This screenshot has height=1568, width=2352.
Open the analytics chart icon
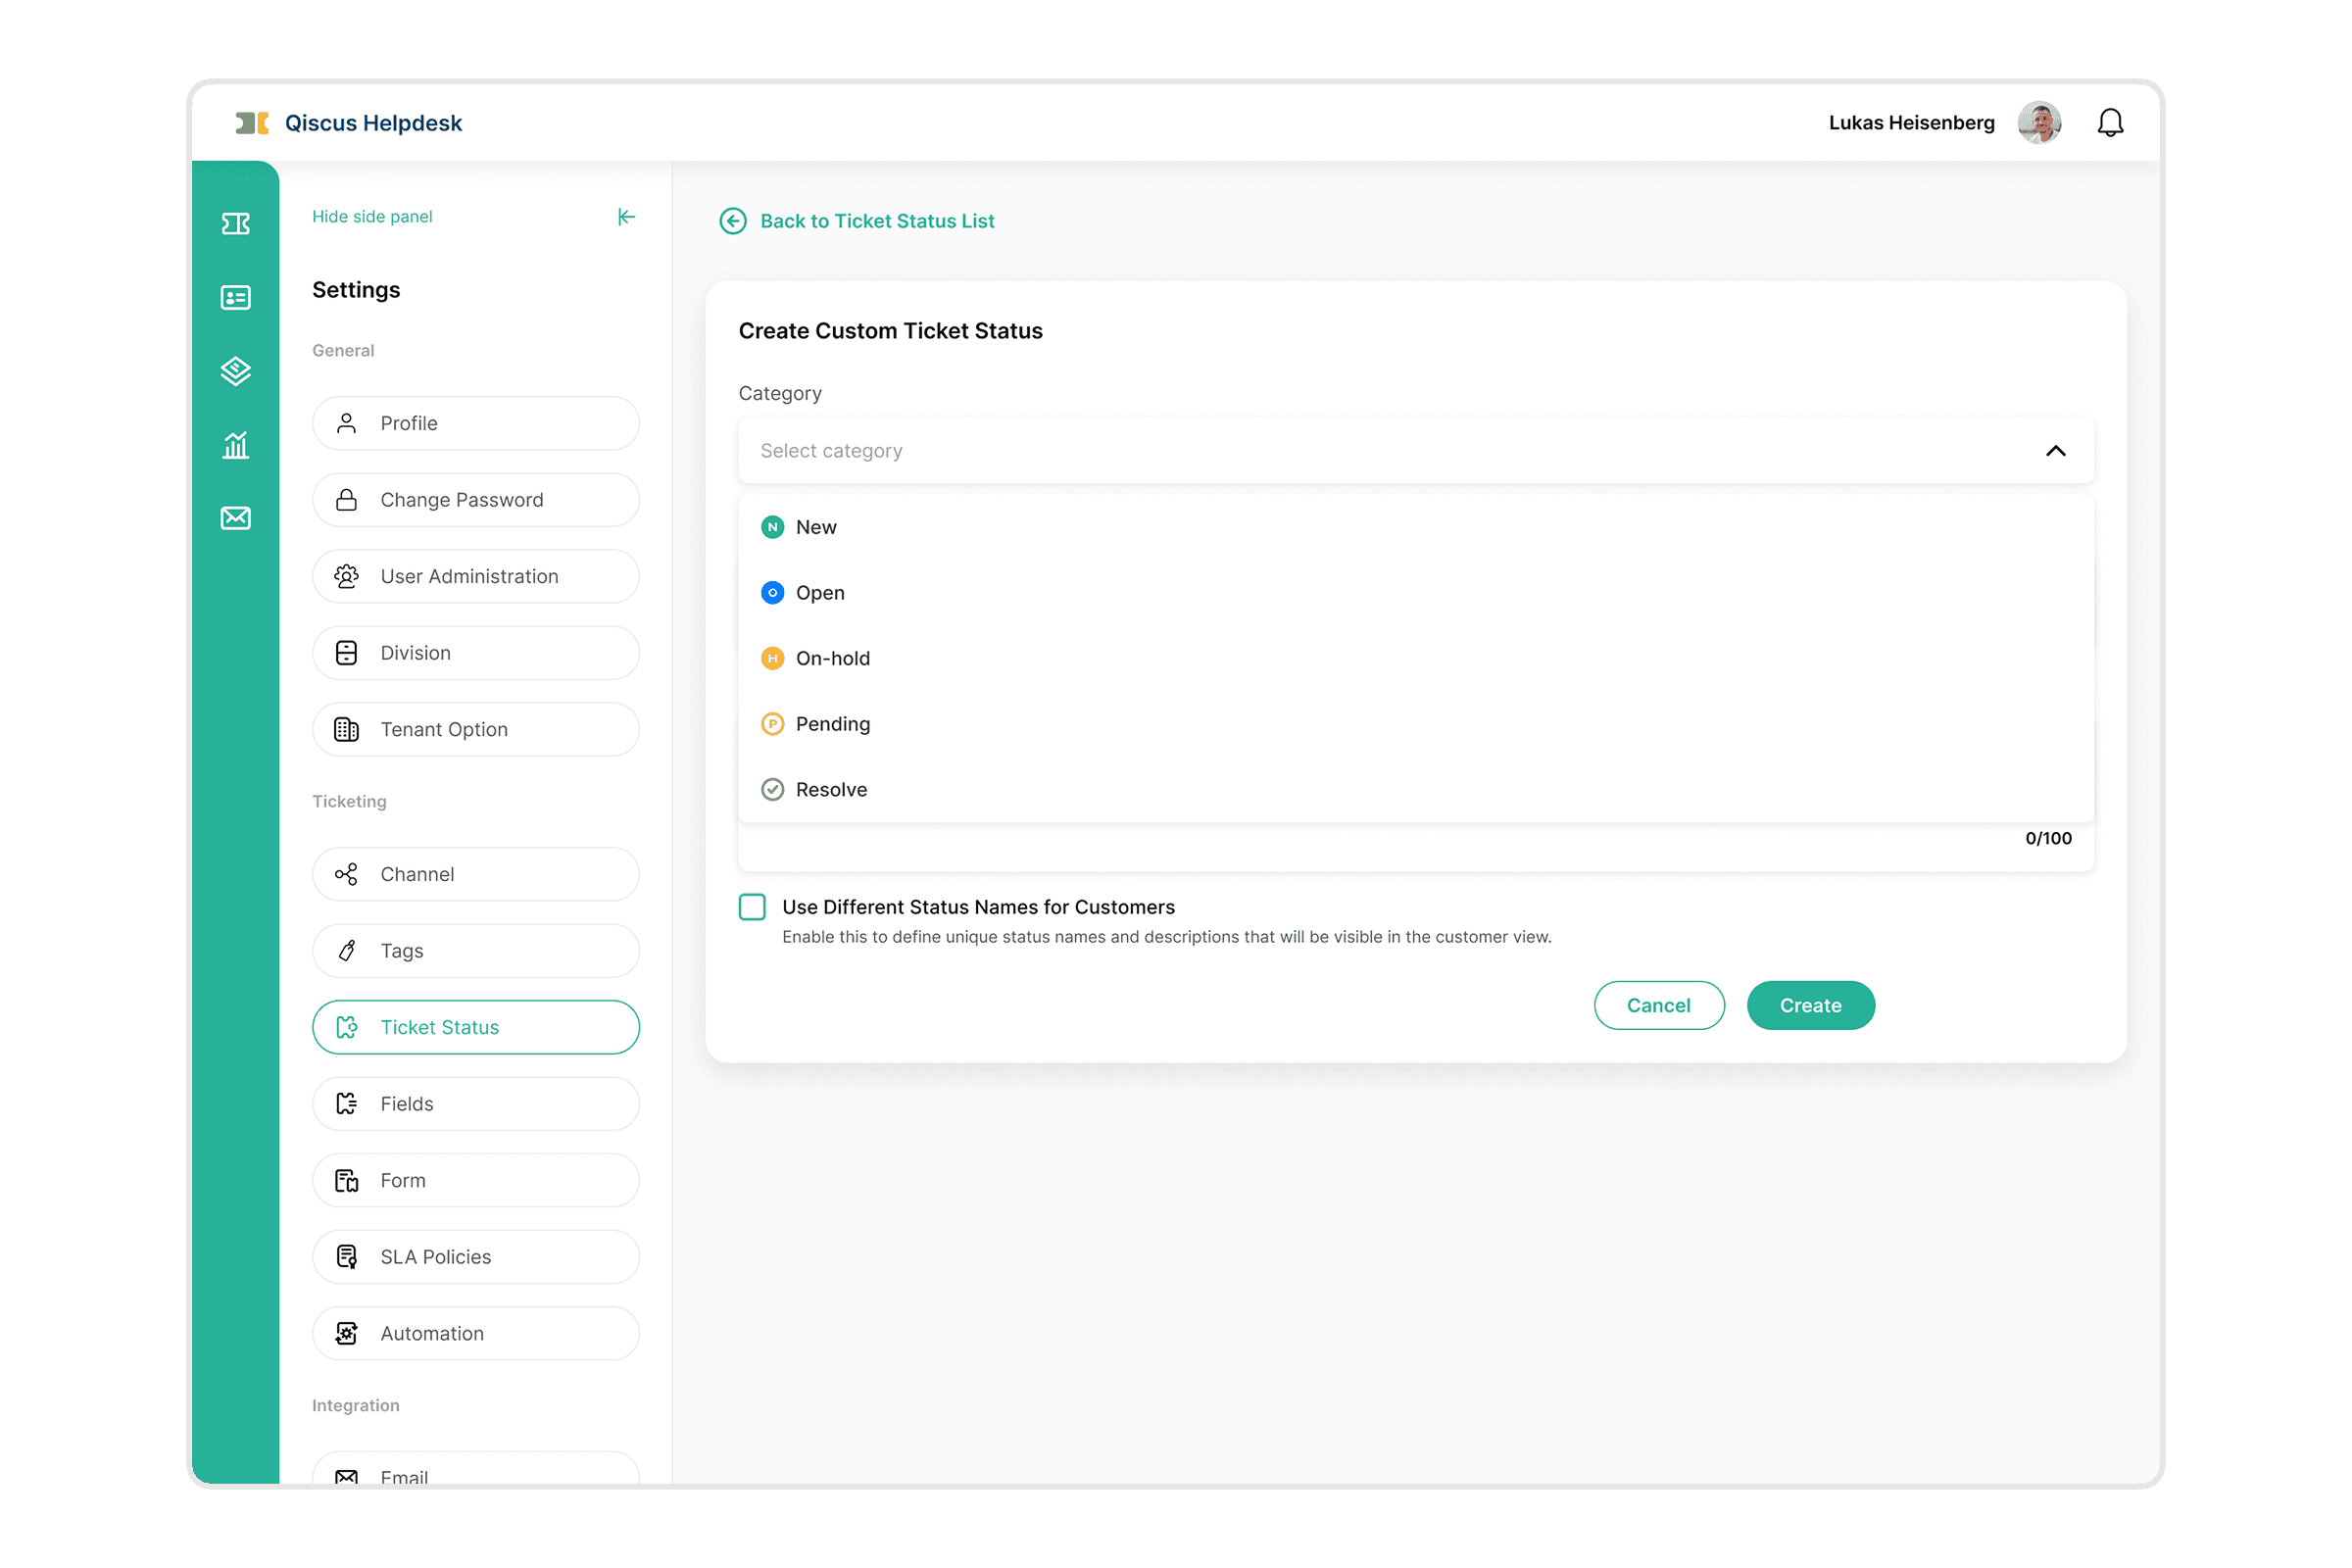(235, 445)
